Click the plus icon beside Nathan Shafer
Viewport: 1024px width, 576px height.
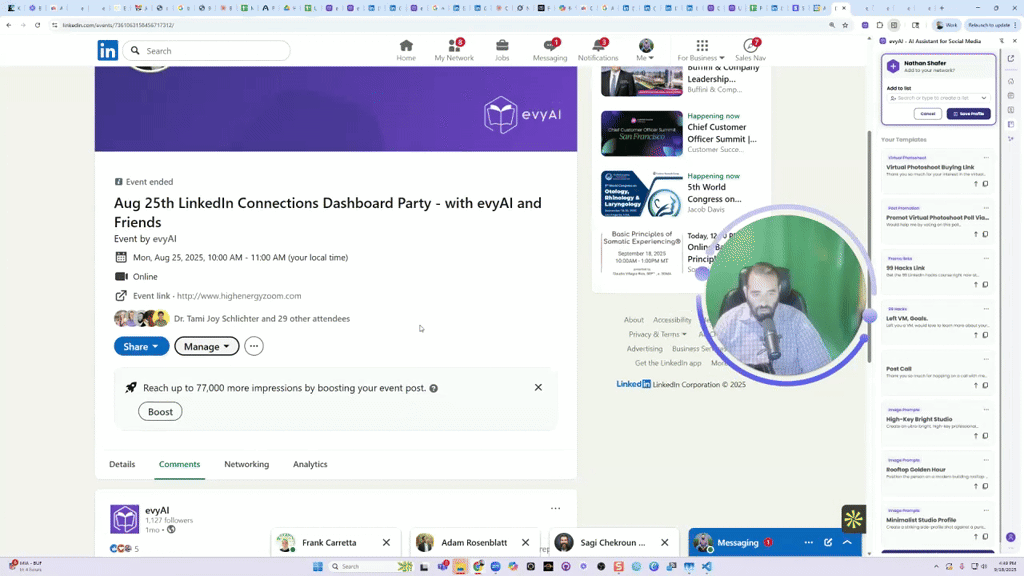point(893,66)
